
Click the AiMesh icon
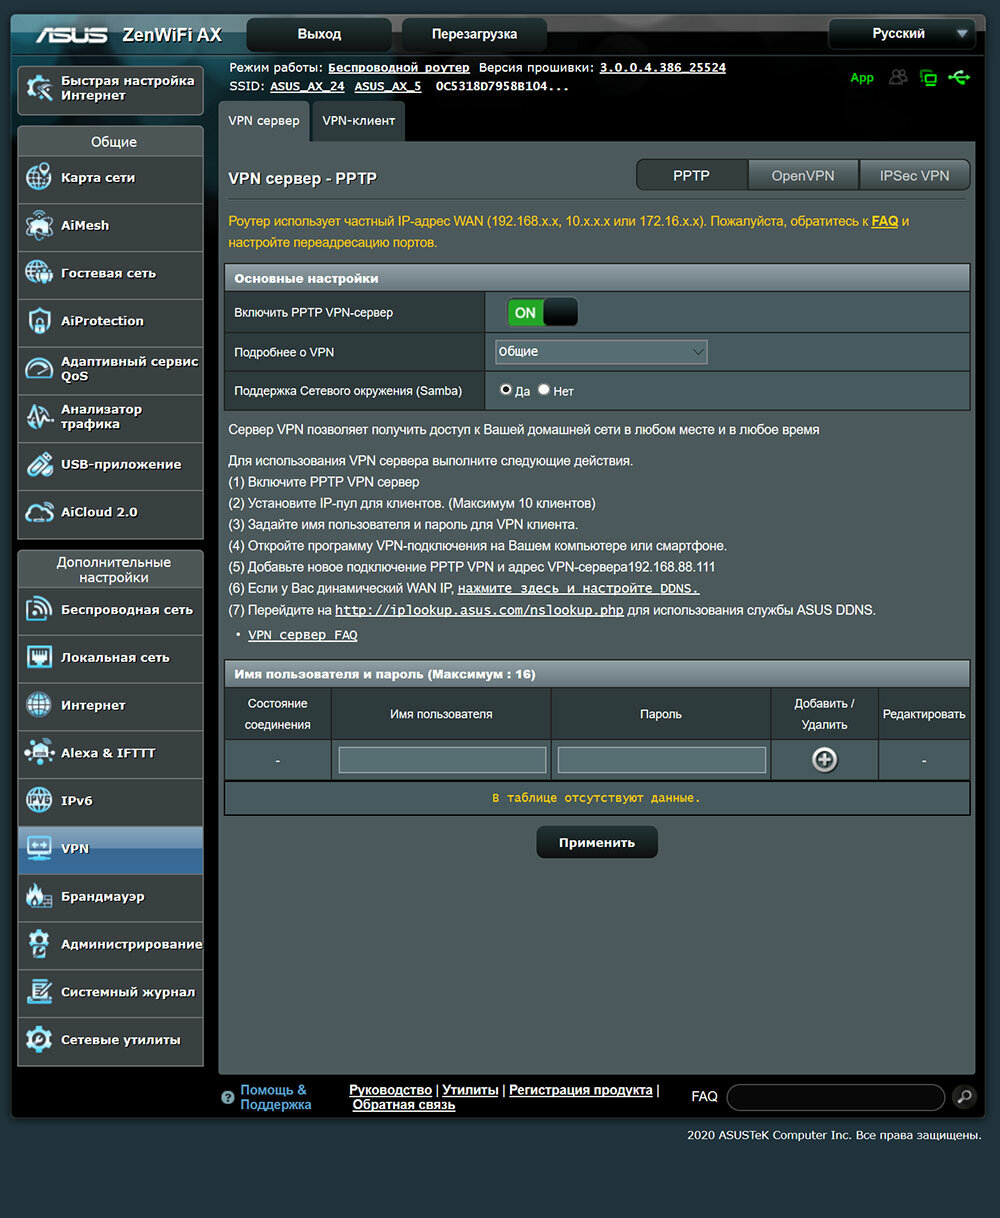tap(39, 225)
